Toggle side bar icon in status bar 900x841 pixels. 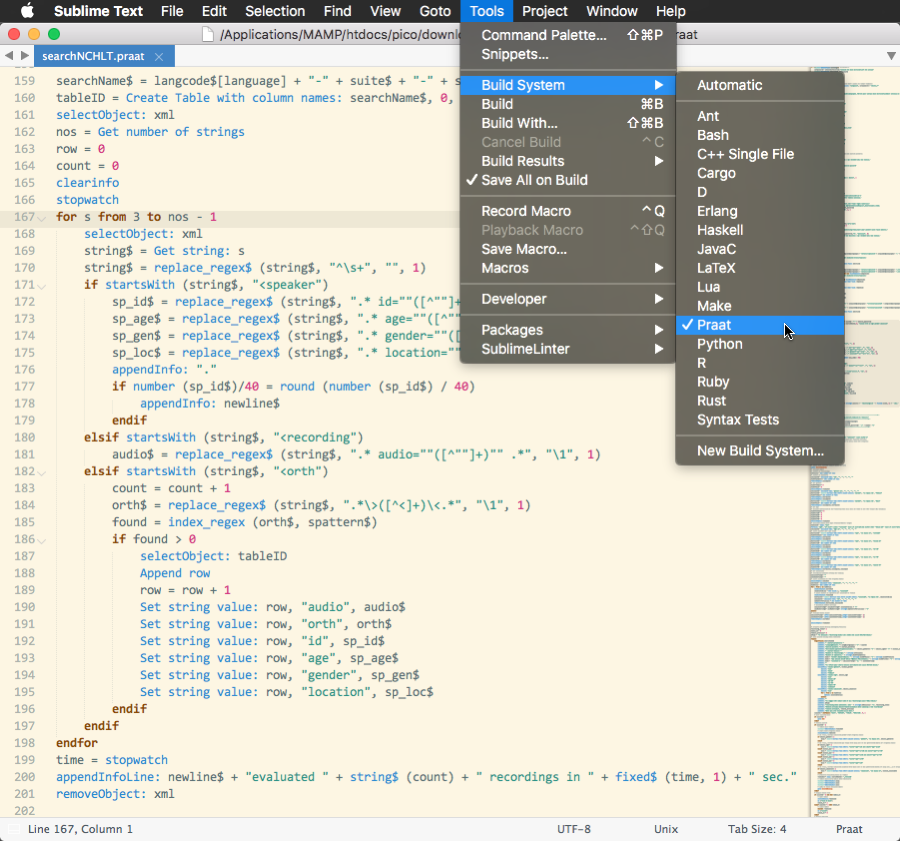pyautogui.click(x=14, y=829)
